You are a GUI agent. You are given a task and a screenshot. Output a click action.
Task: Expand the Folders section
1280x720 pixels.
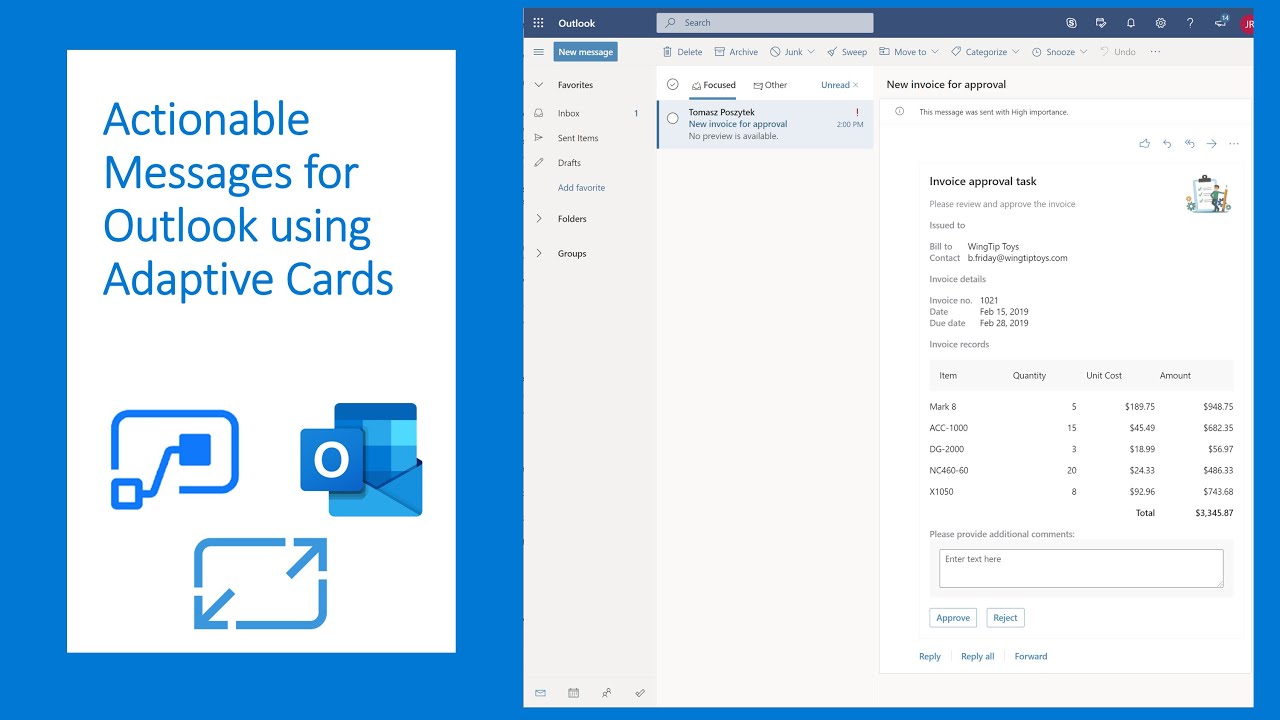539,218
